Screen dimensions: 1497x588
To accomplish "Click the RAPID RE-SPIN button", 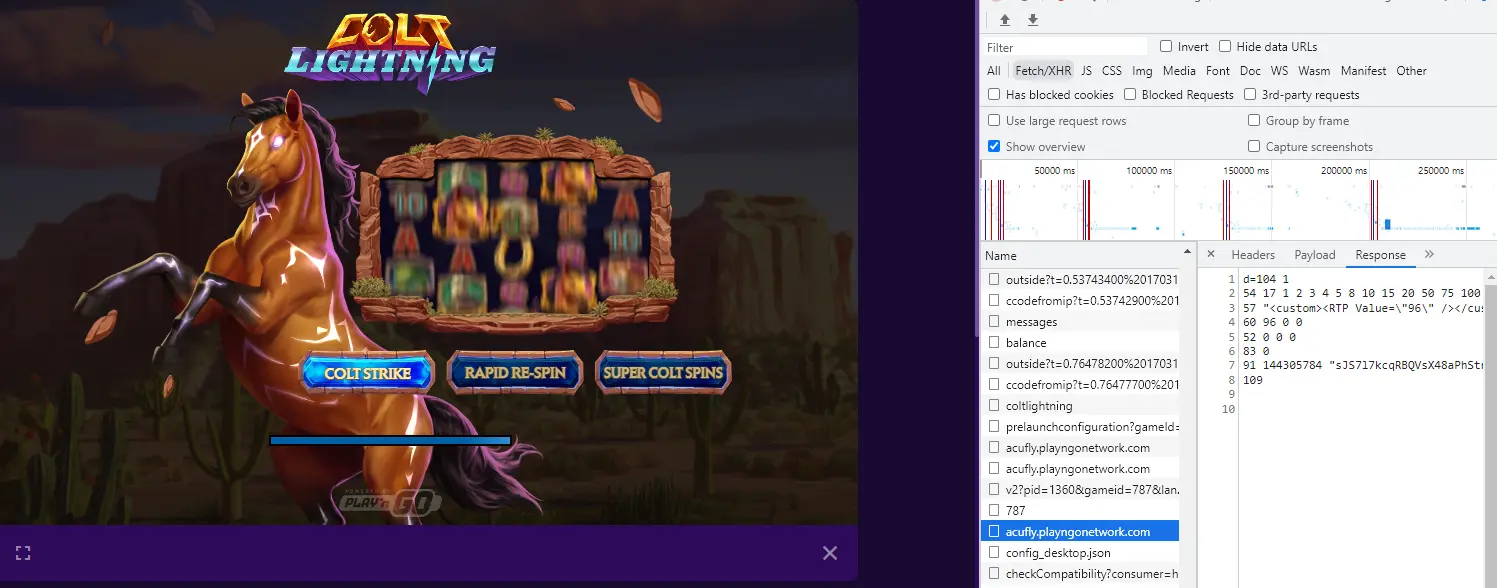I will click(x=515, y=373).
